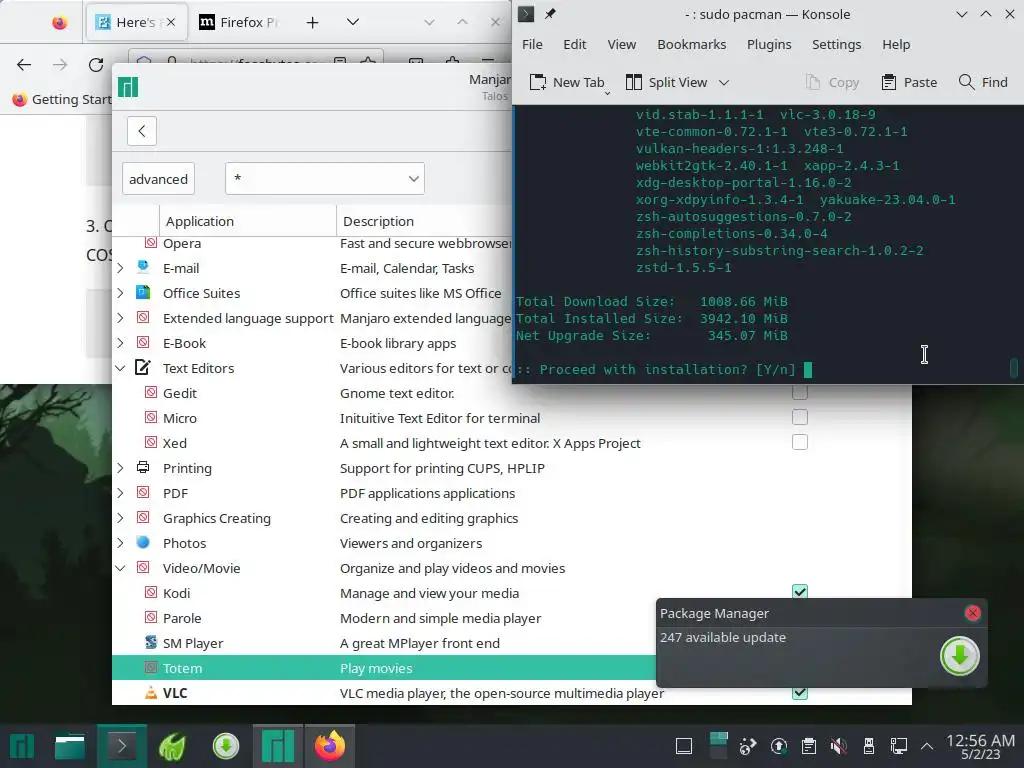Close the Package Manager notification

[x=972, y=613]
